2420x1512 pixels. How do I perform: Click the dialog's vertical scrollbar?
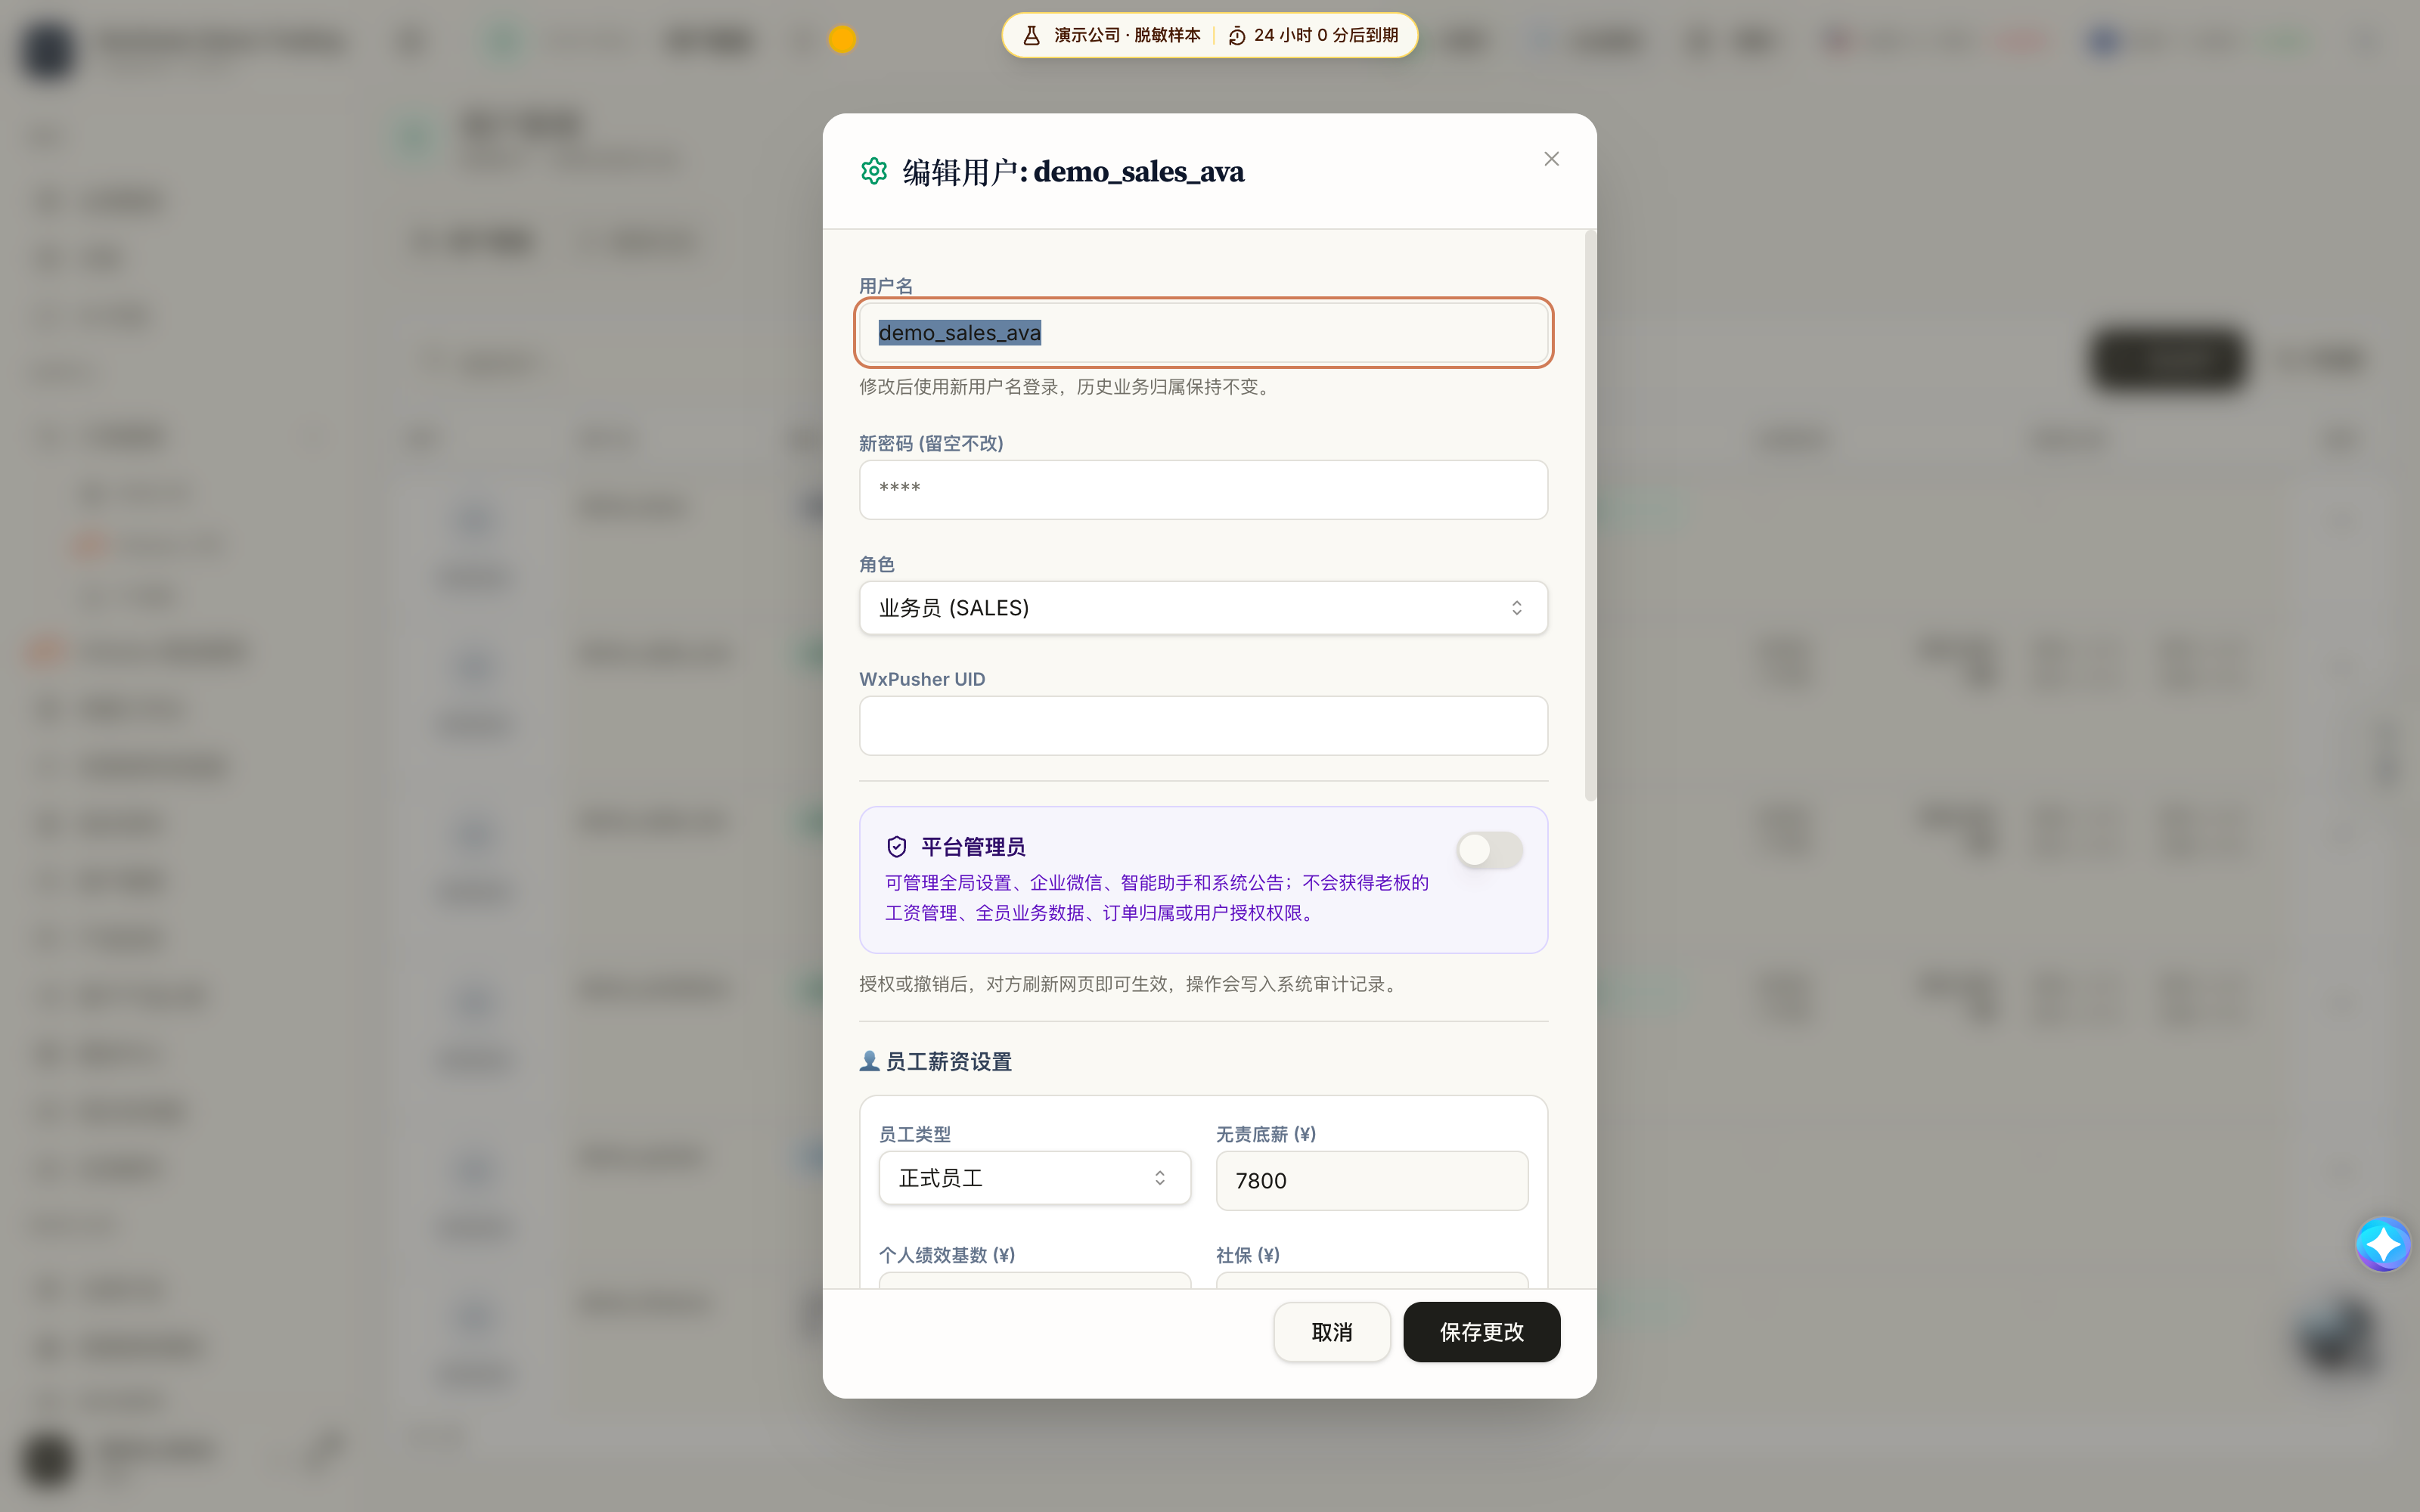coord(1590,516)
